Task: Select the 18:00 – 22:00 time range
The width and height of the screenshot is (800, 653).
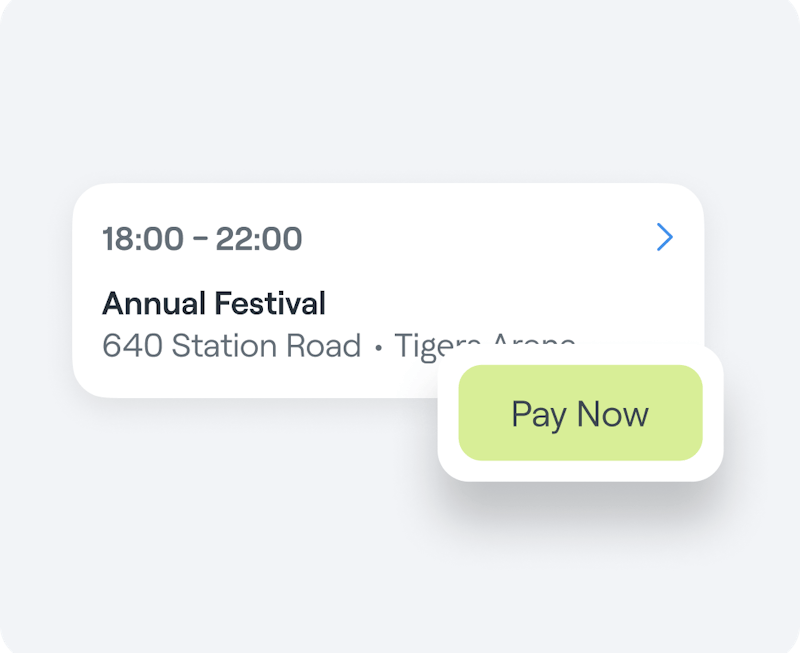Action: point(202,239)
